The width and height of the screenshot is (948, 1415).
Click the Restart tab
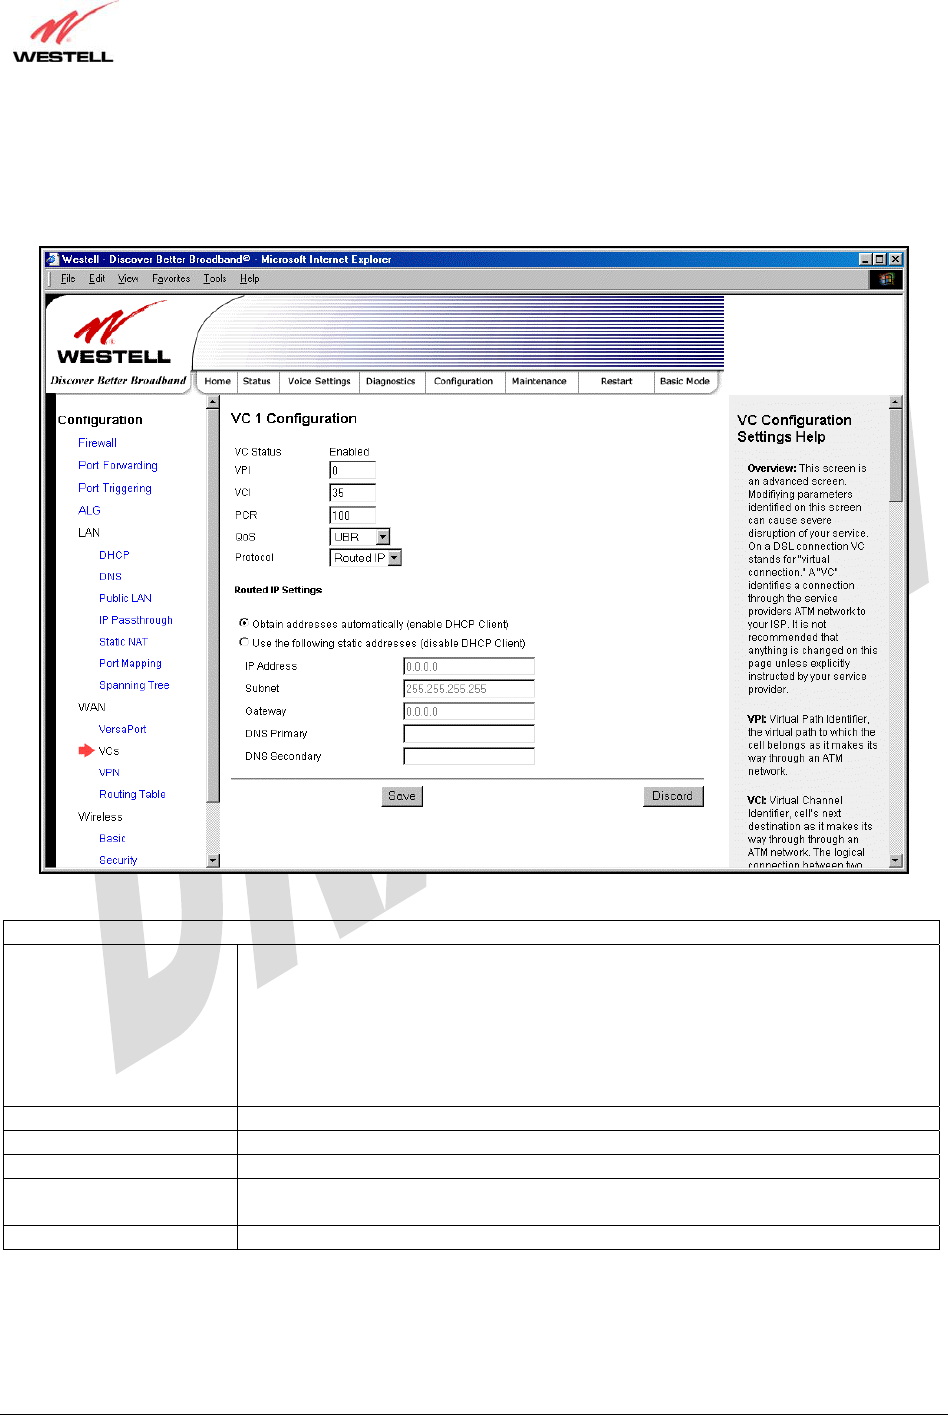coord(616,381)
